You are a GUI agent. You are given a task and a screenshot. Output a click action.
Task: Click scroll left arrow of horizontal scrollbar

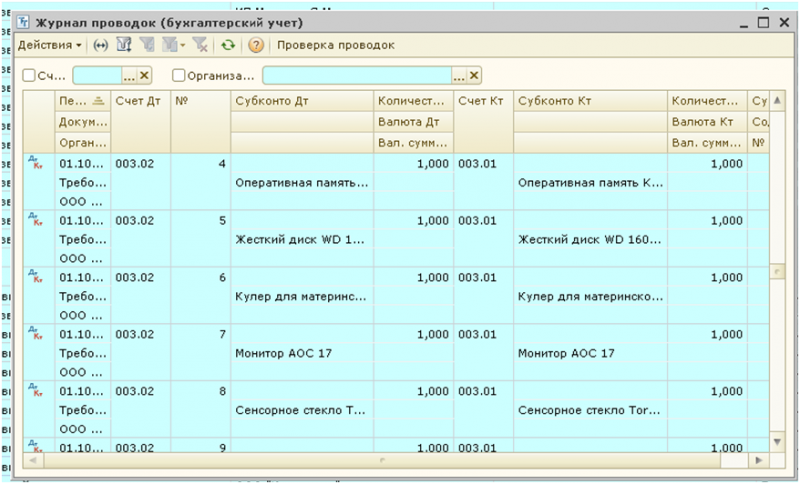point(33,461)
